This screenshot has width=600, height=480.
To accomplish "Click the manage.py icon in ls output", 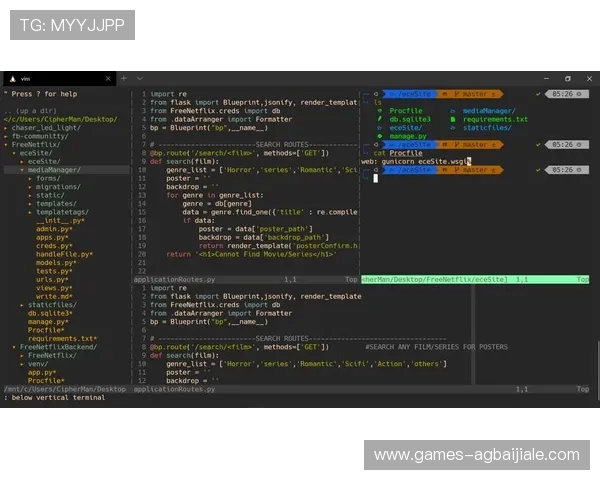I will 380,136.
